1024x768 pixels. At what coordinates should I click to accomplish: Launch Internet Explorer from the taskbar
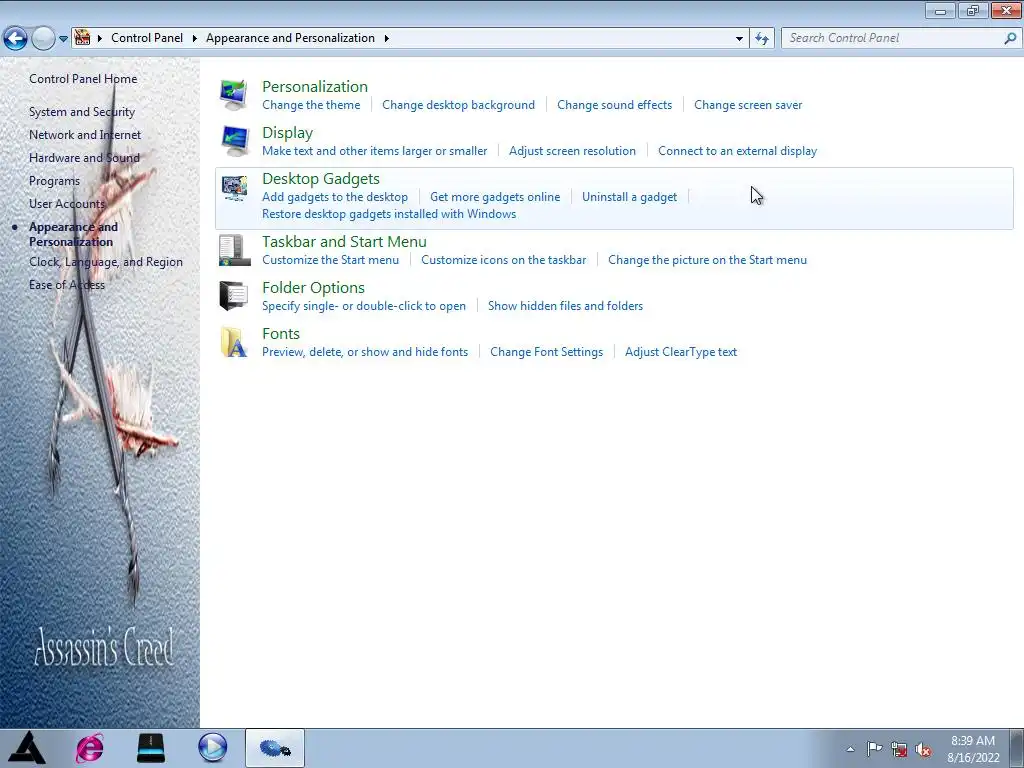point(89,748)
